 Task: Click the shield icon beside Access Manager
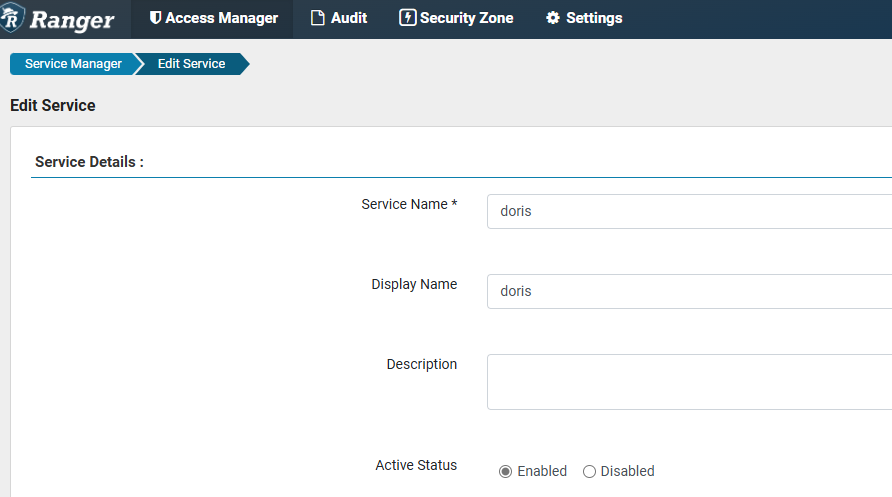[x=155, y=18]
